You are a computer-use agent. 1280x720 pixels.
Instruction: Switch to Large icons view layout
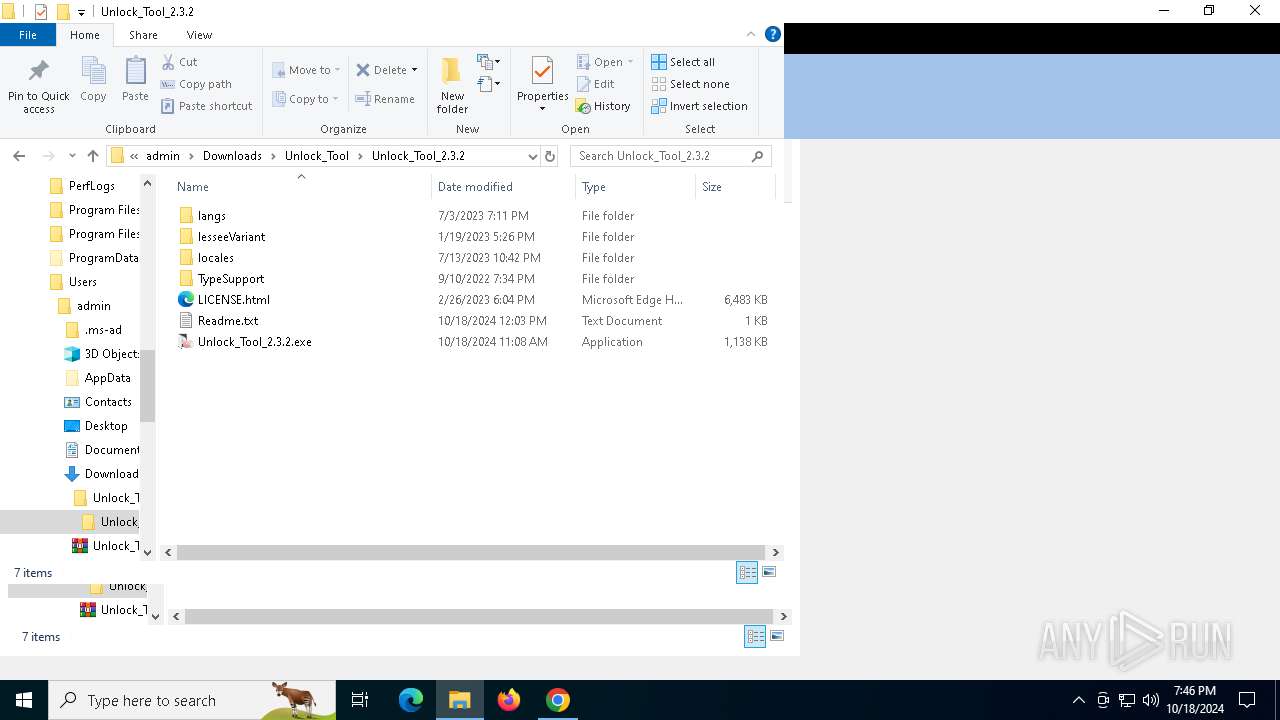click(769, 572)
